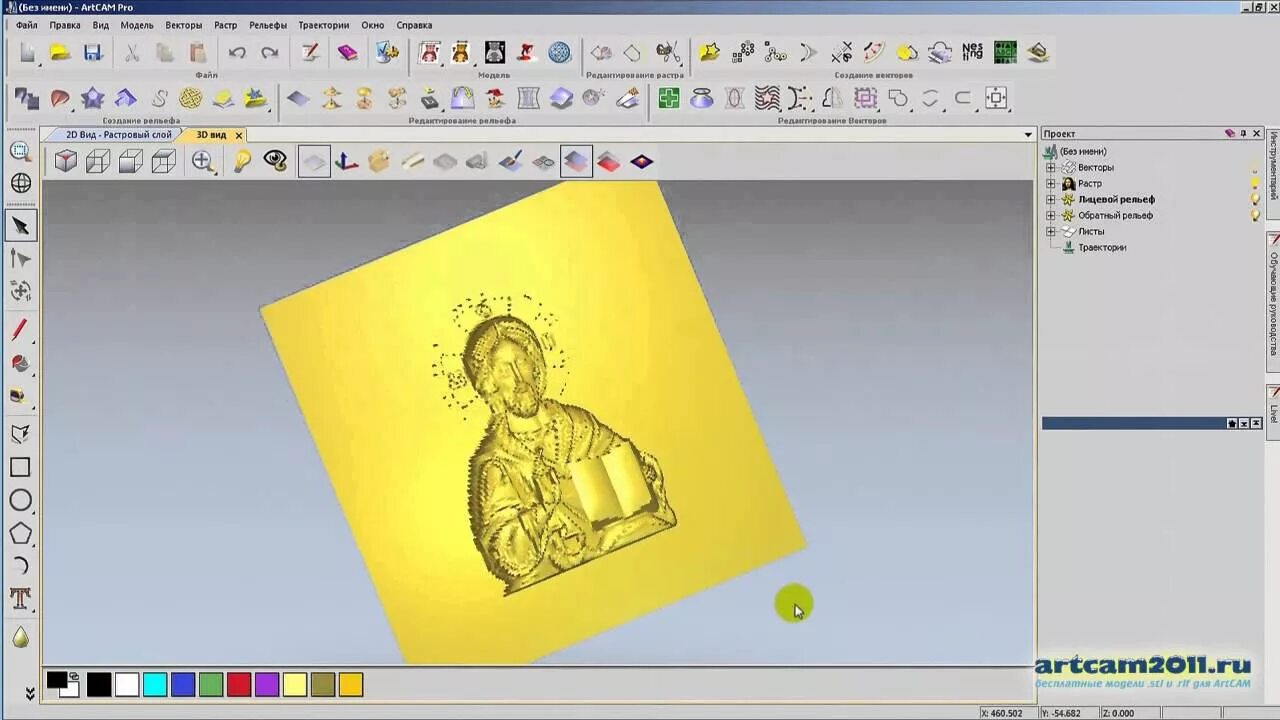This screenshot has width=1280, height=720.
Task: Expand the Векторы tree node
Action: point(1051,168)
